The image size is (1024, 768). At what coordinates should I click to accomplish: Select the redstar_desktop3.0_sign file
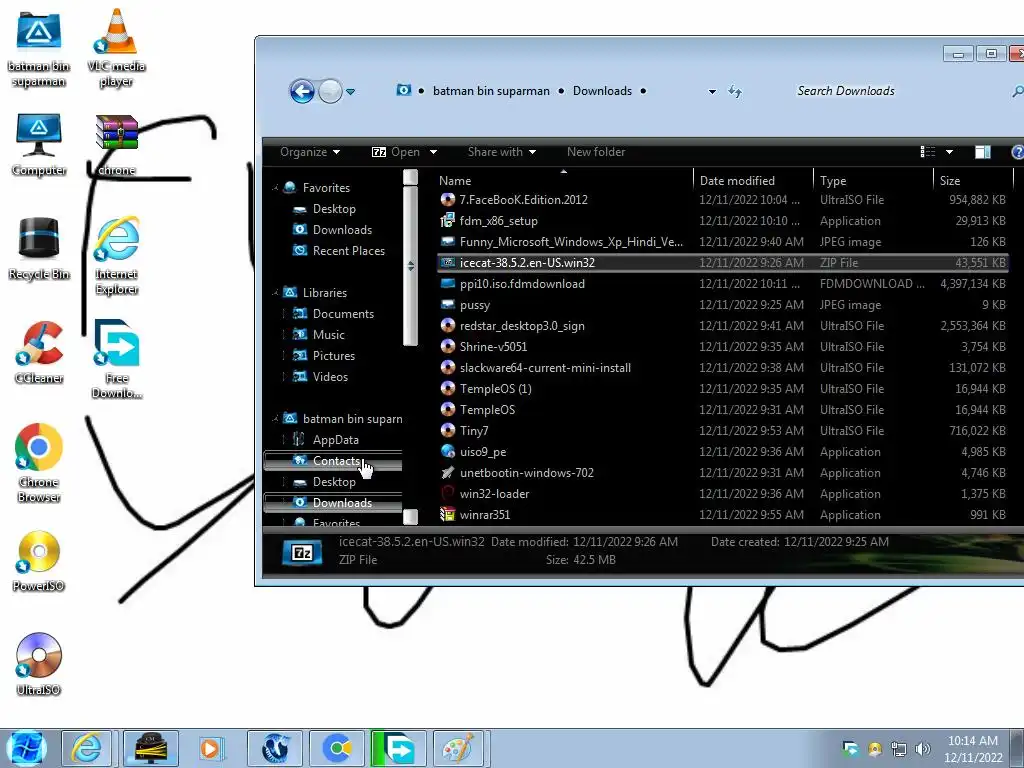pos(723,326)
